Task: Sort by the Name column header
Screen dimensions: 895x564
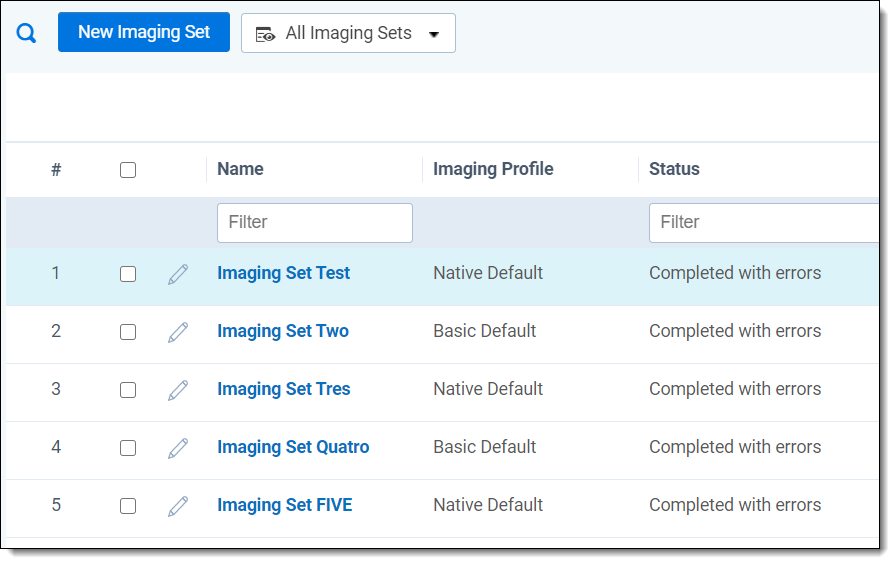Action: [240, 169]
